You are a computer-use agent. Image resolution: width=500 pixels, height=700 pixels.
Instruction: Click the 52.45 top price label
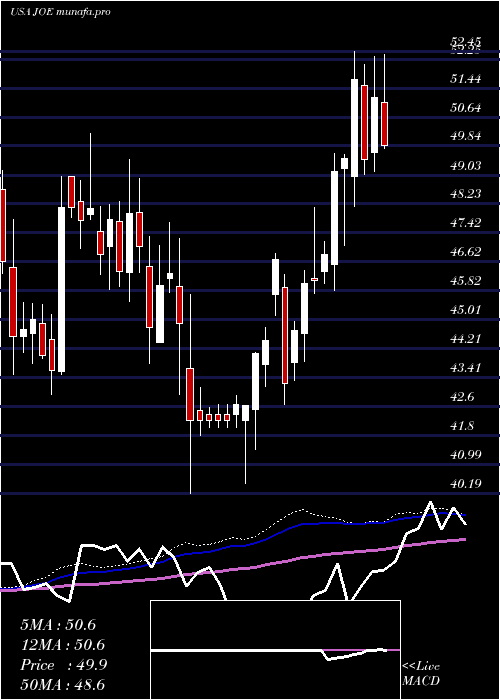click(x=466, y=42)
